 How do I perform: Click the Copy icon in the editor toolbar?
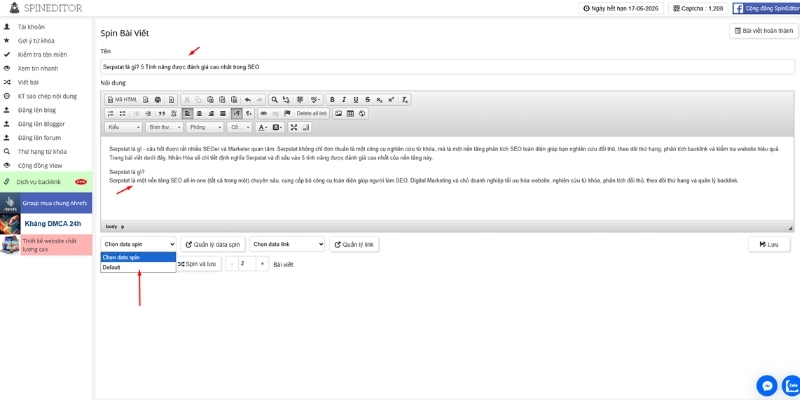point(198,99)
